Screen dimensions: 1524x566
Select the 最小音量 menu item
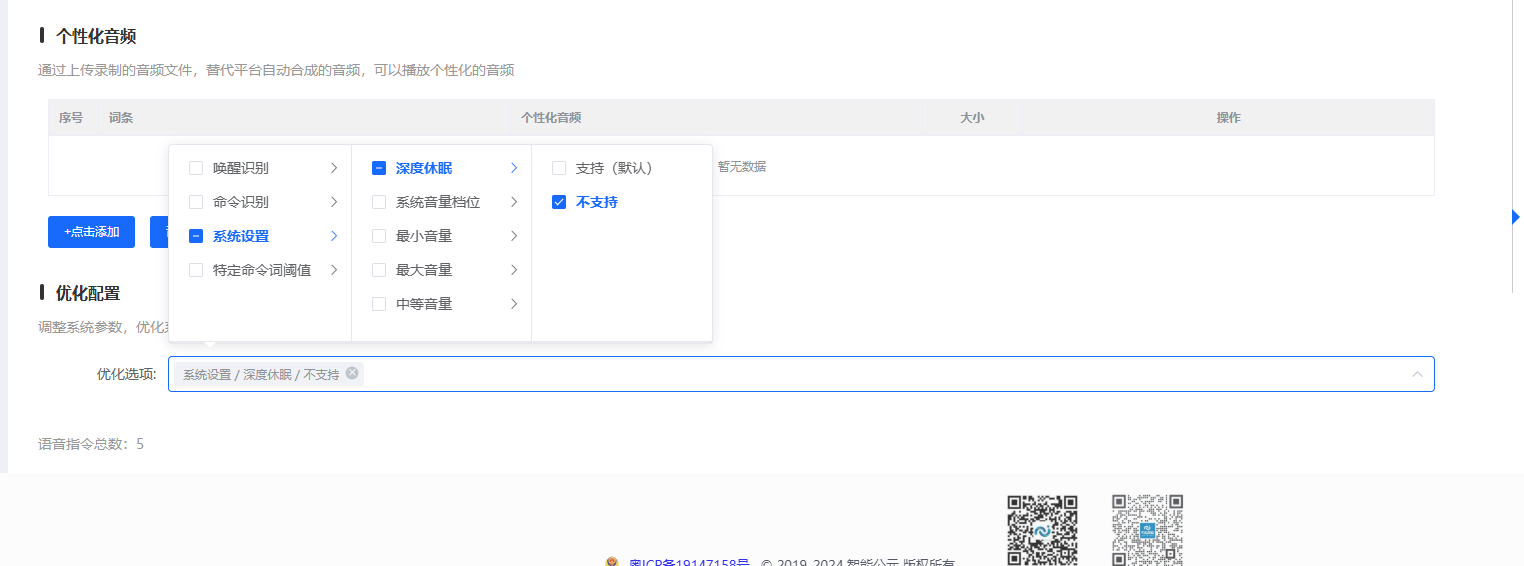[424, 236]
